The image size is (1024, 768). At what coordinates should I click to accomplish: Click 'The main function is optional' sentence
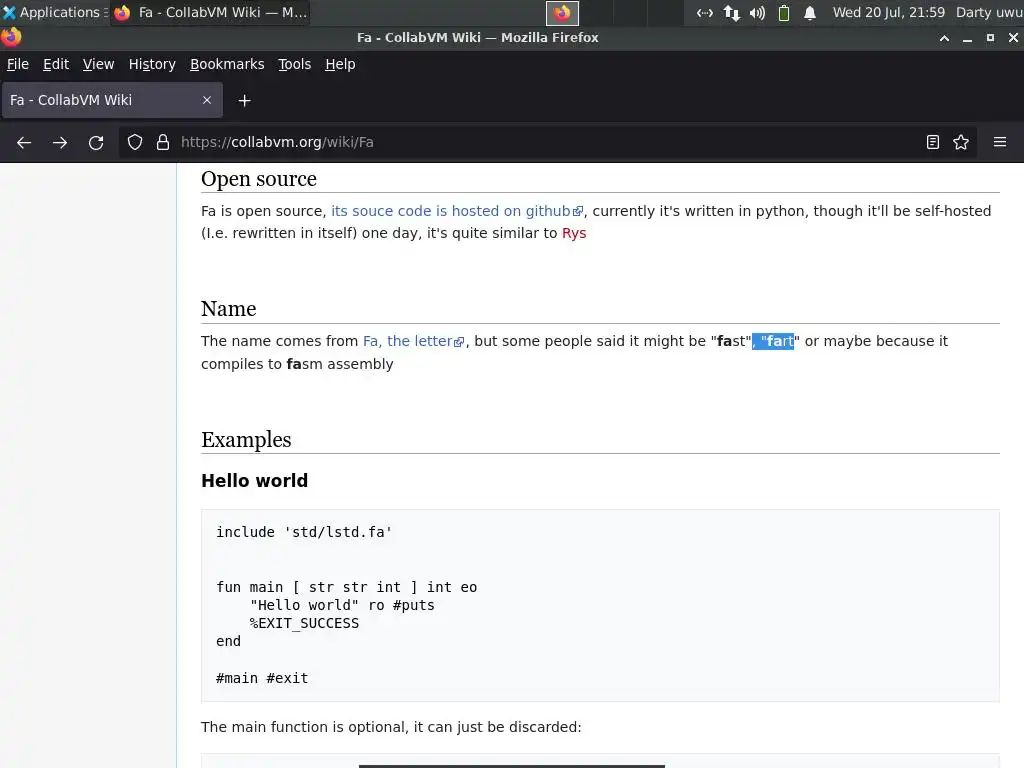click(x=391, y=727)
